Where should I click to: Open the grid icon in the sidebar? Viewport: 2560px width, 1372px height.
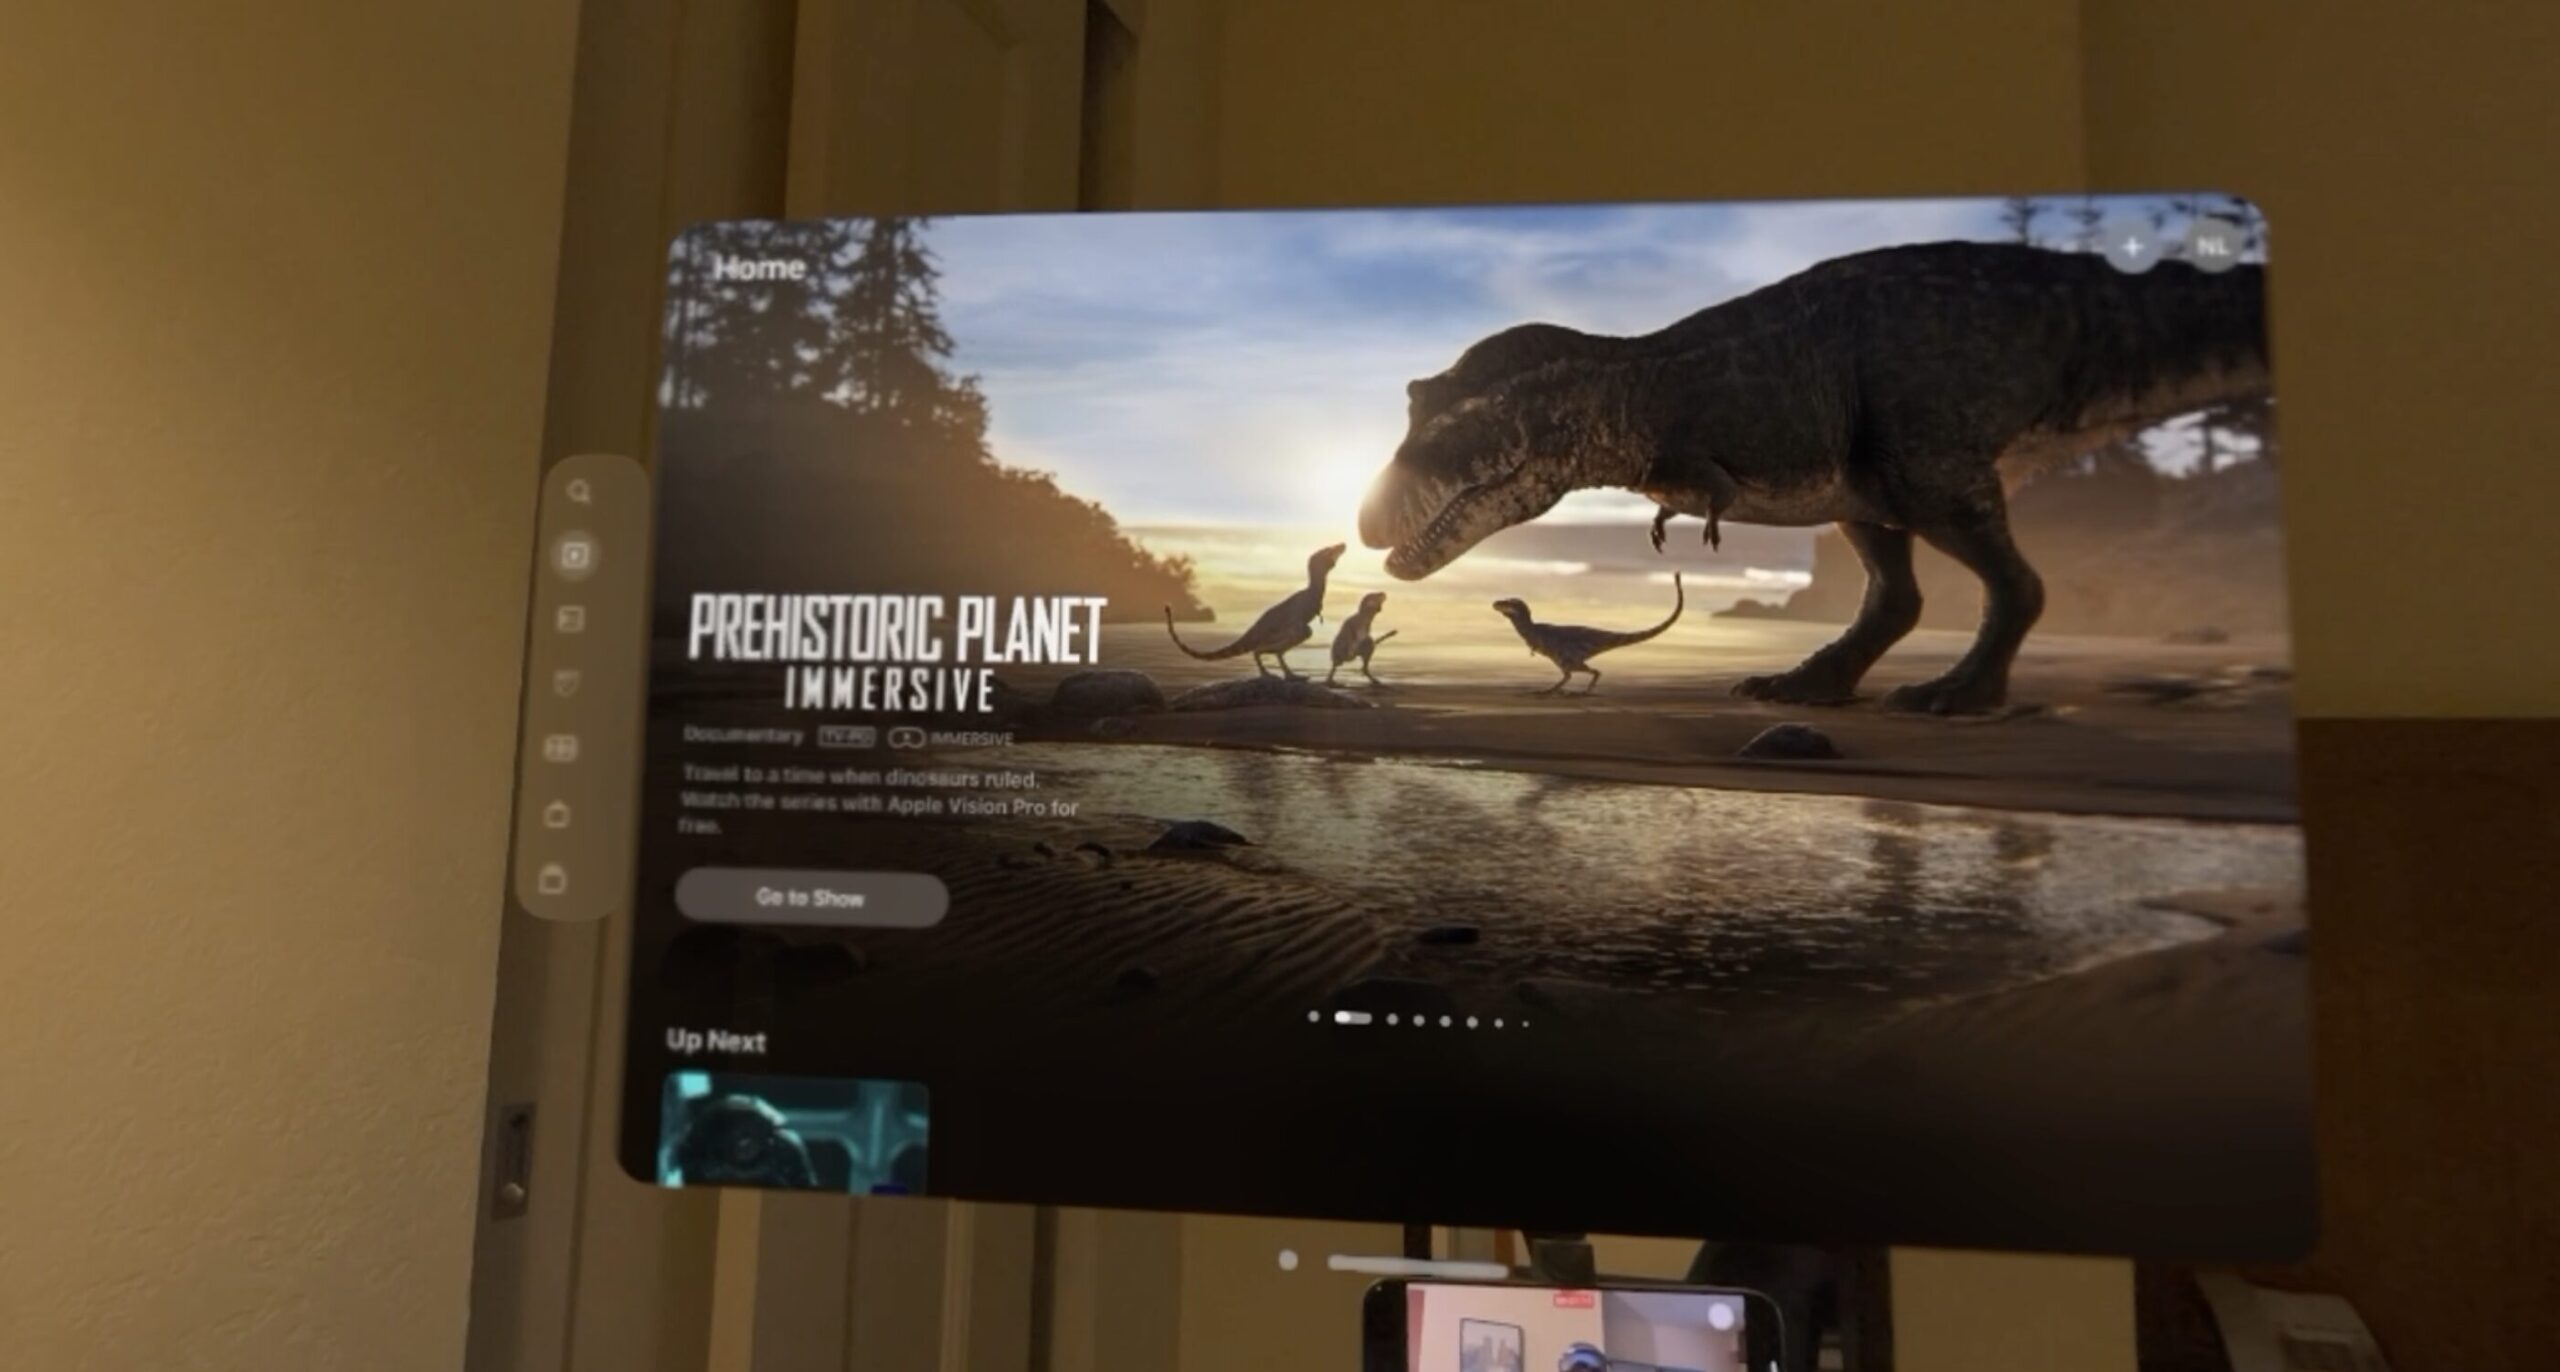(x=561, y=748)
